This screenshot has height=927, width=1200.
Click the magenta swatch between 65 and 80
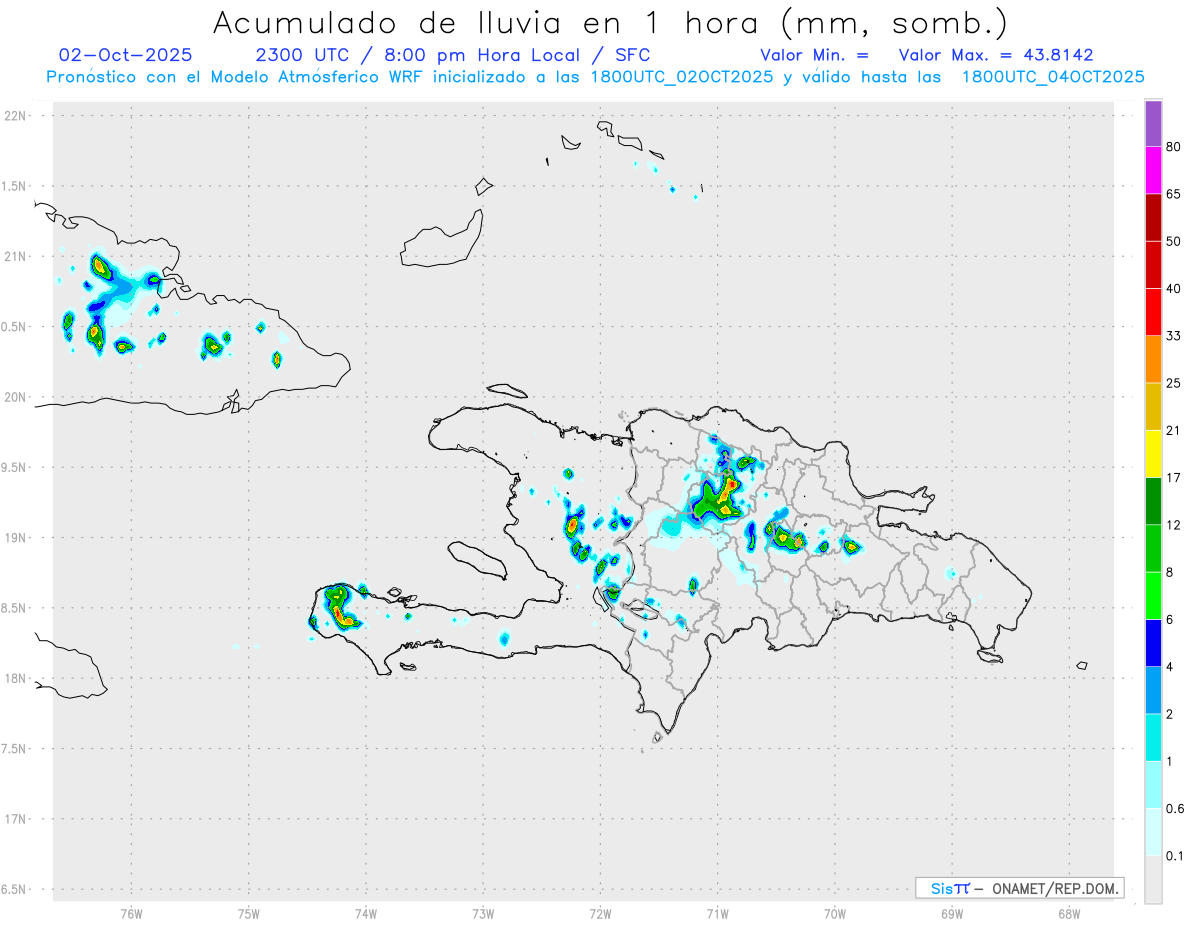[1153, 170]
